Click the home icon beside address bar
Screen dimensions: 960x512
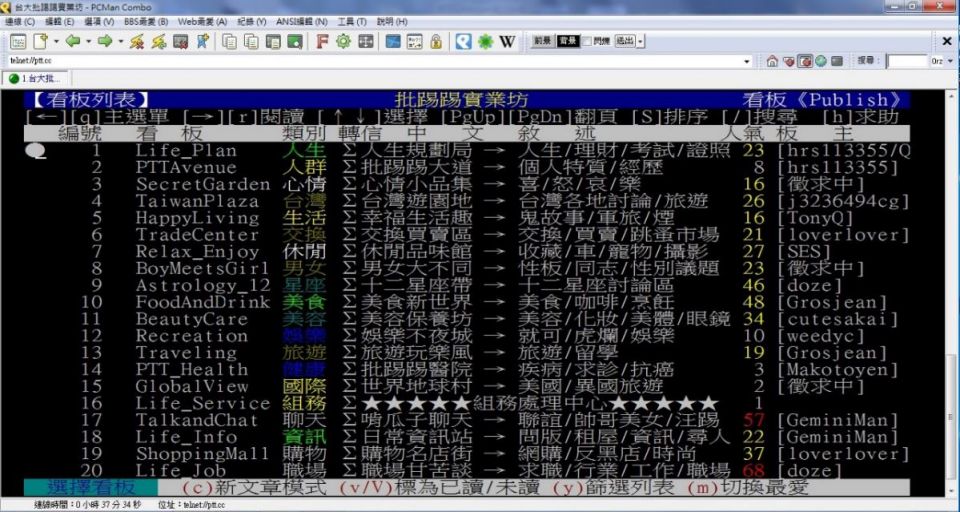coord(772,61)
